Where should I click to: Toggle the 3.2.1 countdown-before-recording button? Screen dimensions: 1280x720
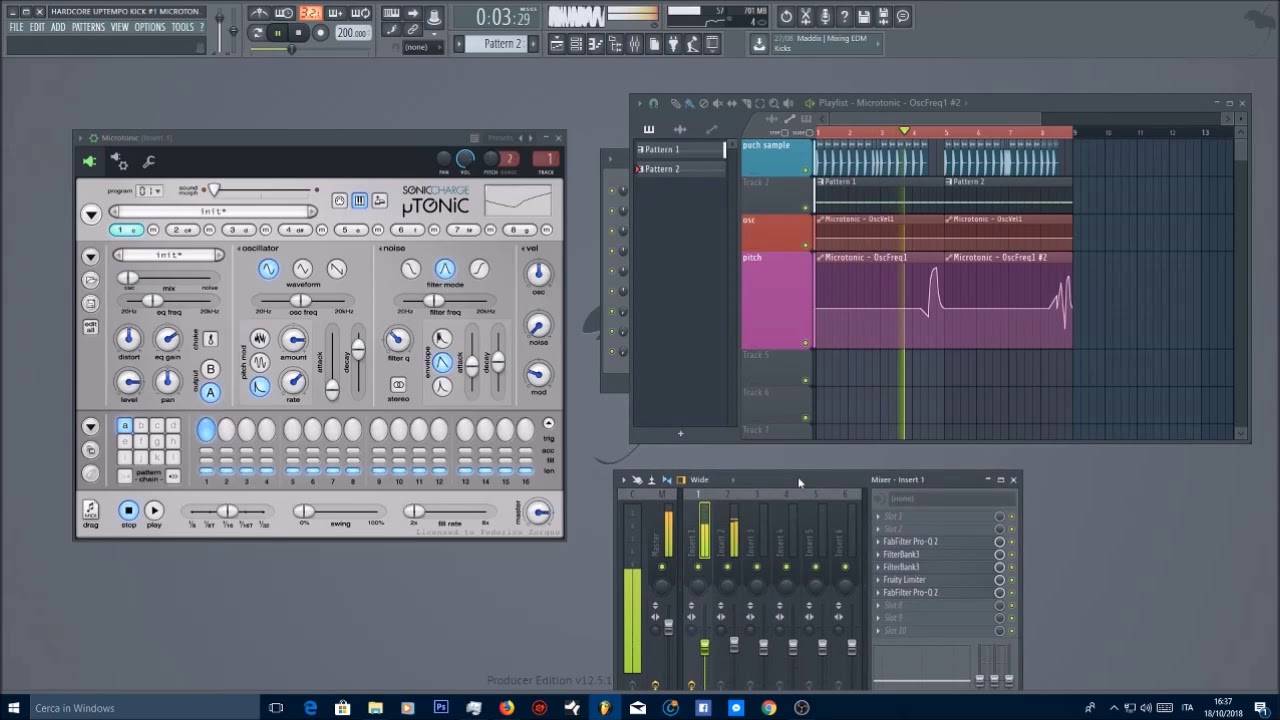(310, 14)
